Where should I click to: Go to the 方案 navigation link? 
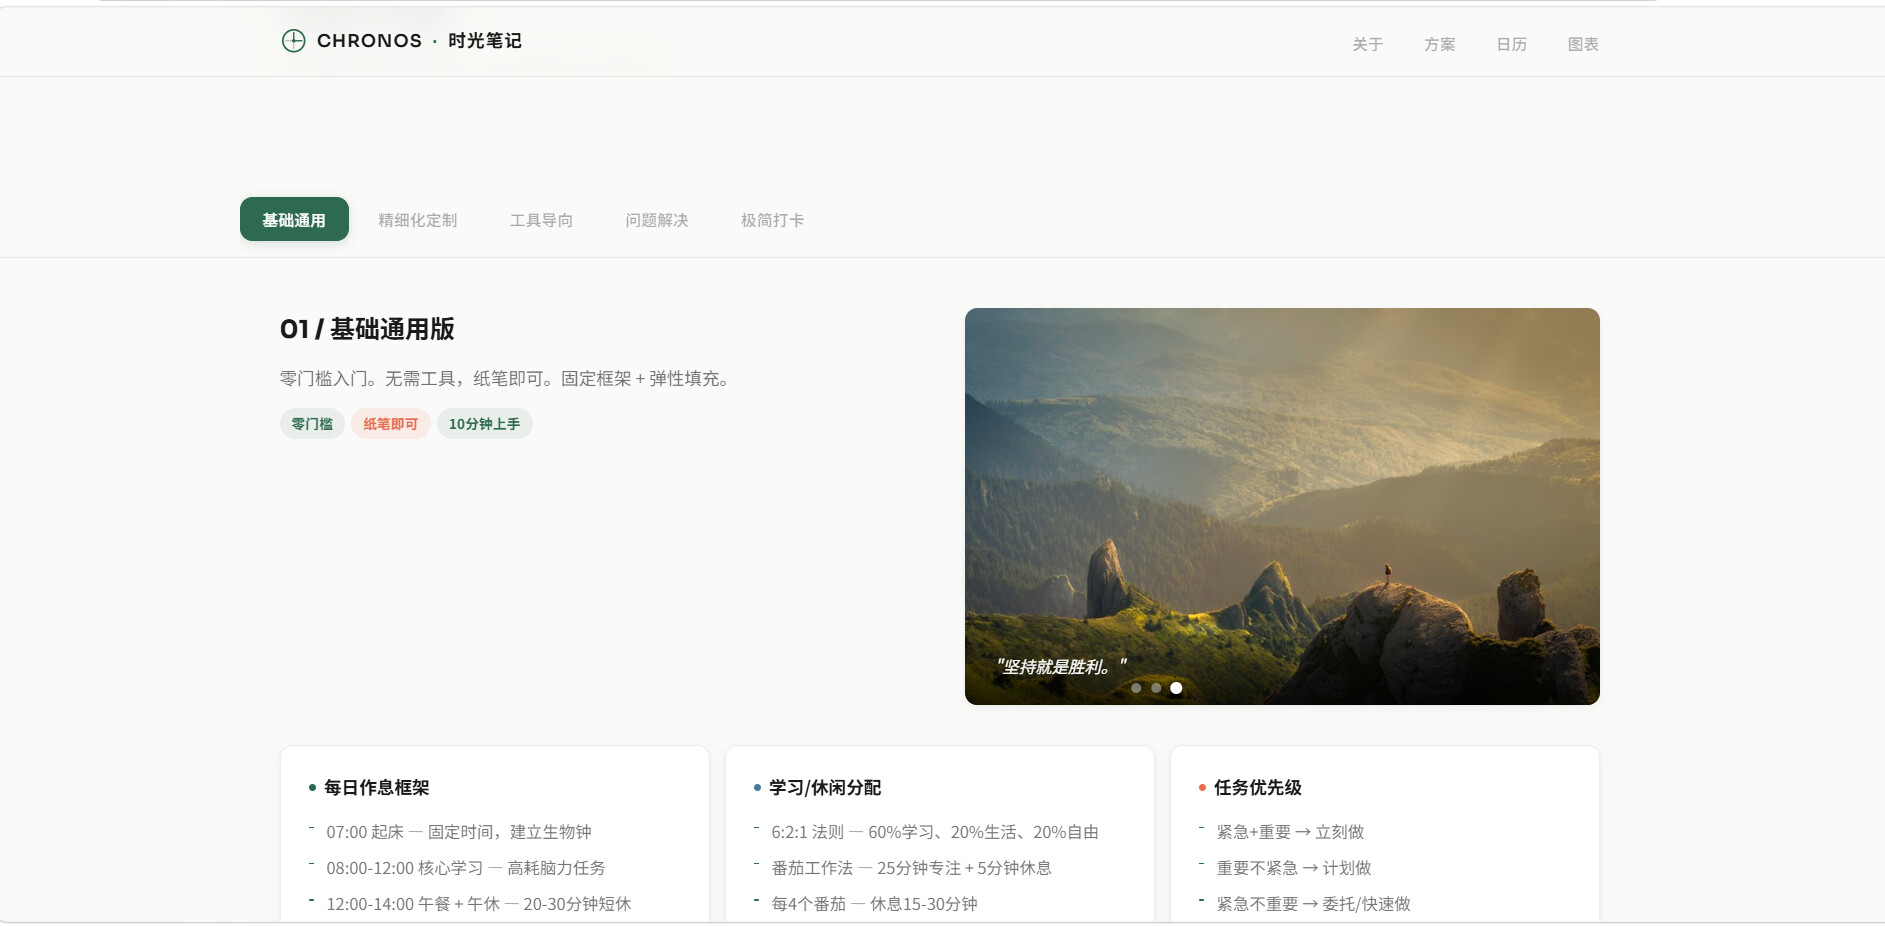[1439, 44]
